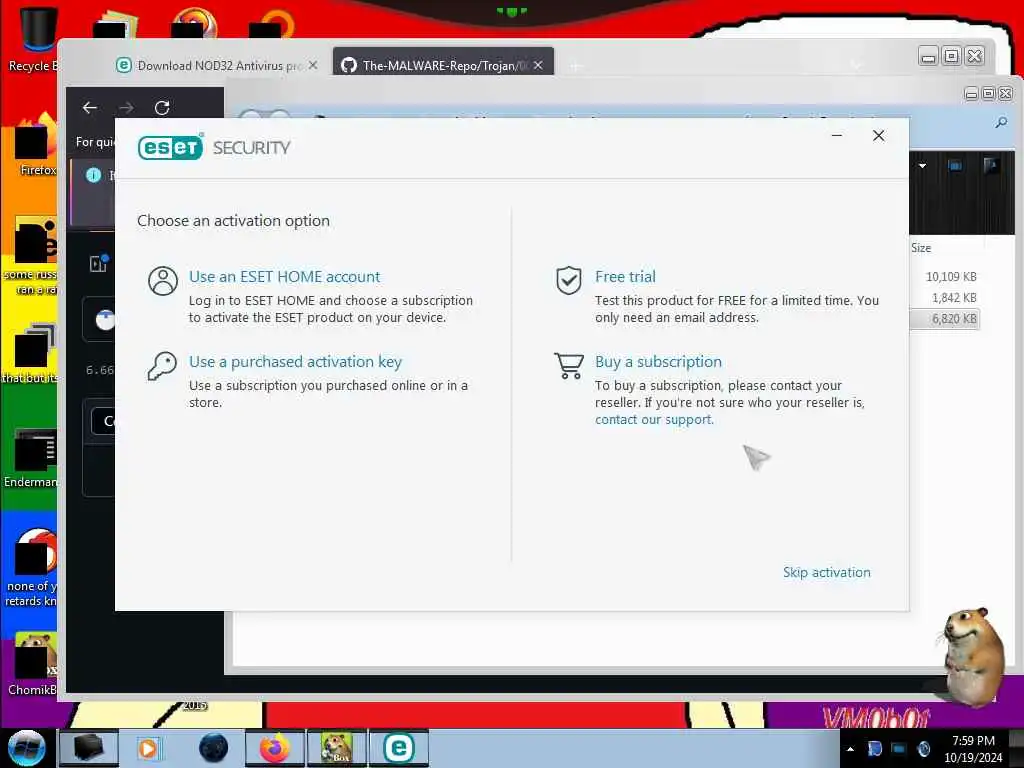Viewport: 1024px width, 768px height.
Task: Minimize the ESET Security dialog
Action: coord(837,136)
